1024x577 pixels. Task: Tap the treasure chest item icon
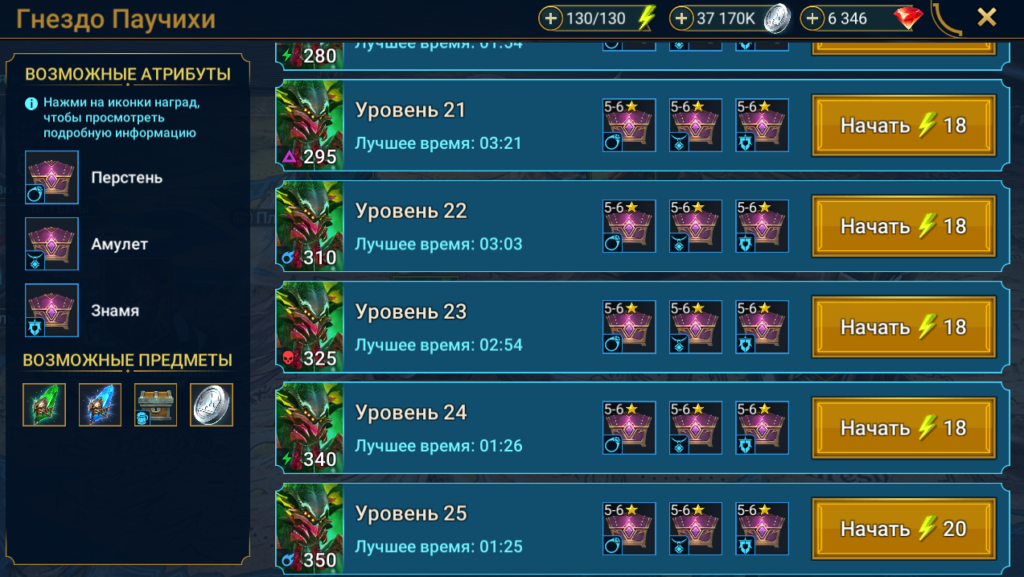coord(155,405)
